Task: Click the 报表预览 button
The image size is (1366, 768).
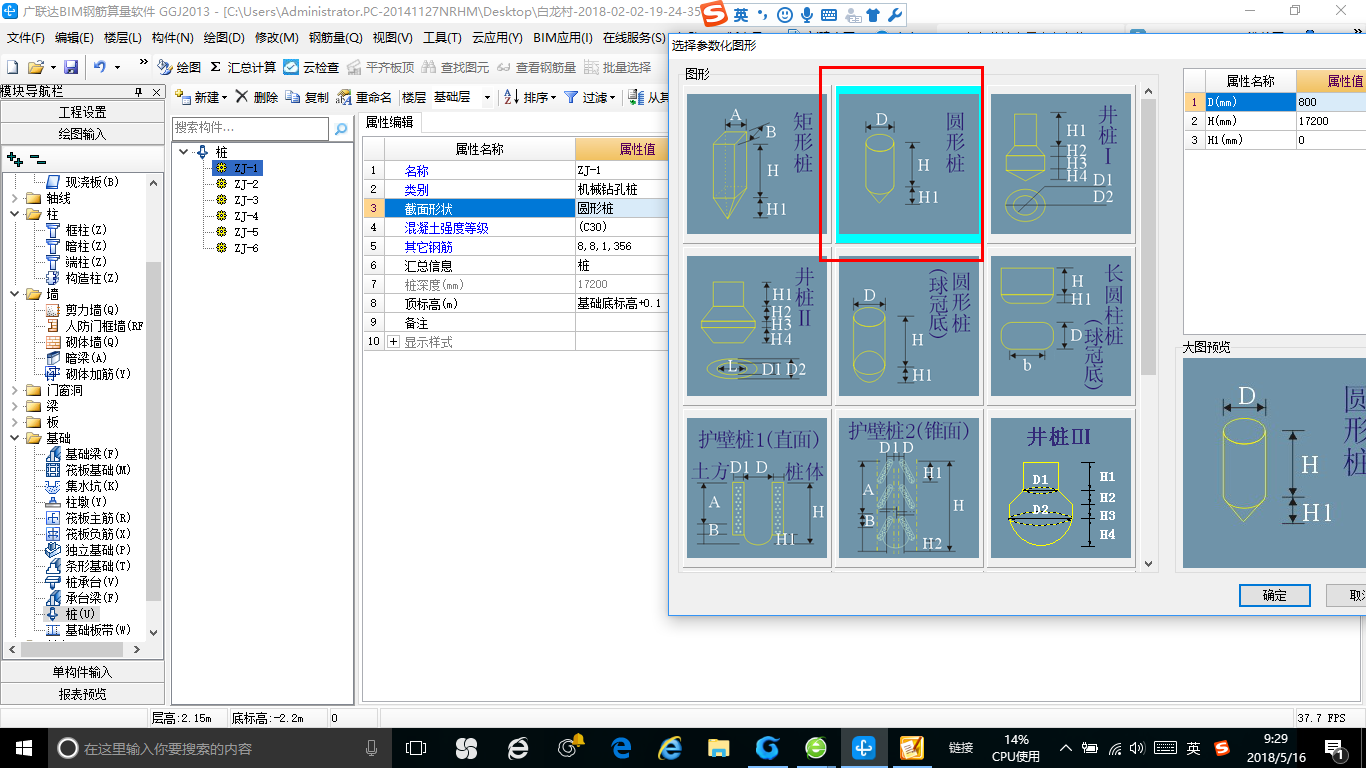Action: (x=82, y=694)
